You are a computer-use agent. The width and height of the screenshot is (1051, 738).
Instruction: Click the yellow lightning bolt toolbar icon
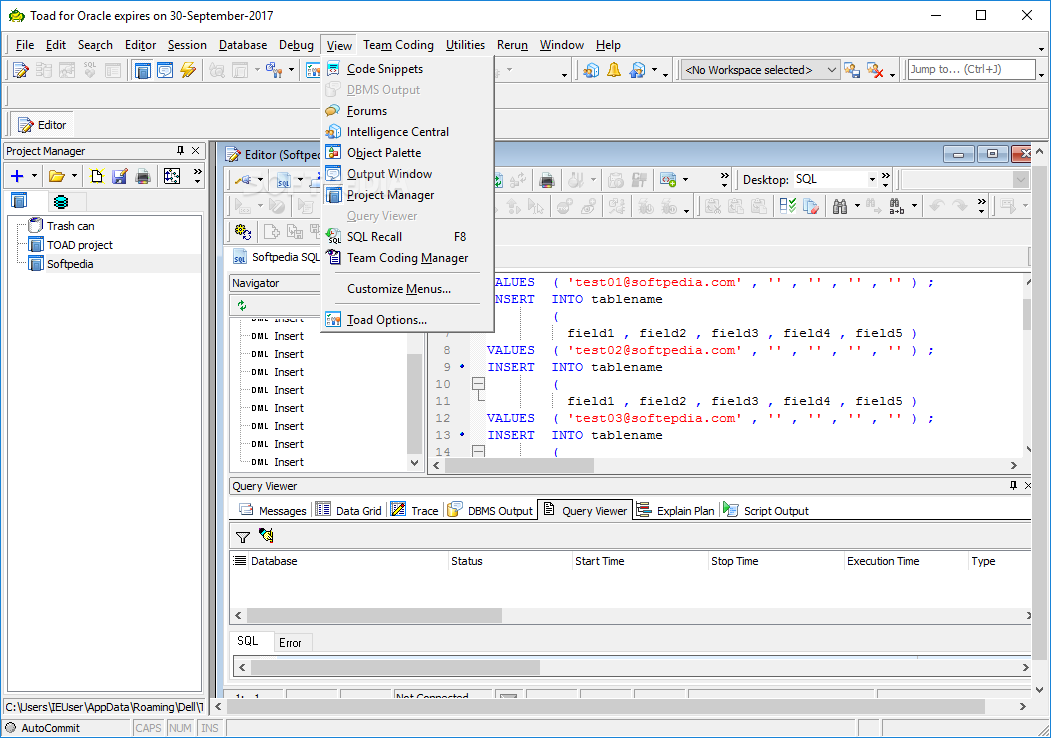pyautogui.click(x=188, y=70)
